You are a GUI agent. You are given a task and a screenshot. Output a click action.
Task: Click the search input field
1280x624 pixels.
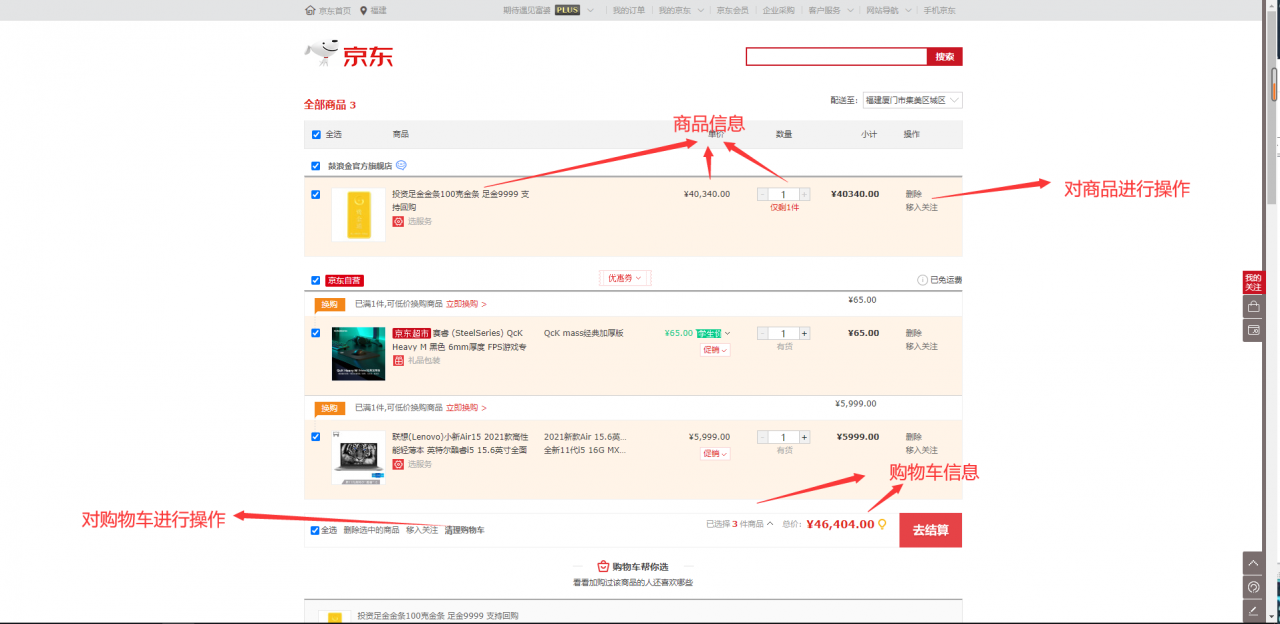[837, 57]
